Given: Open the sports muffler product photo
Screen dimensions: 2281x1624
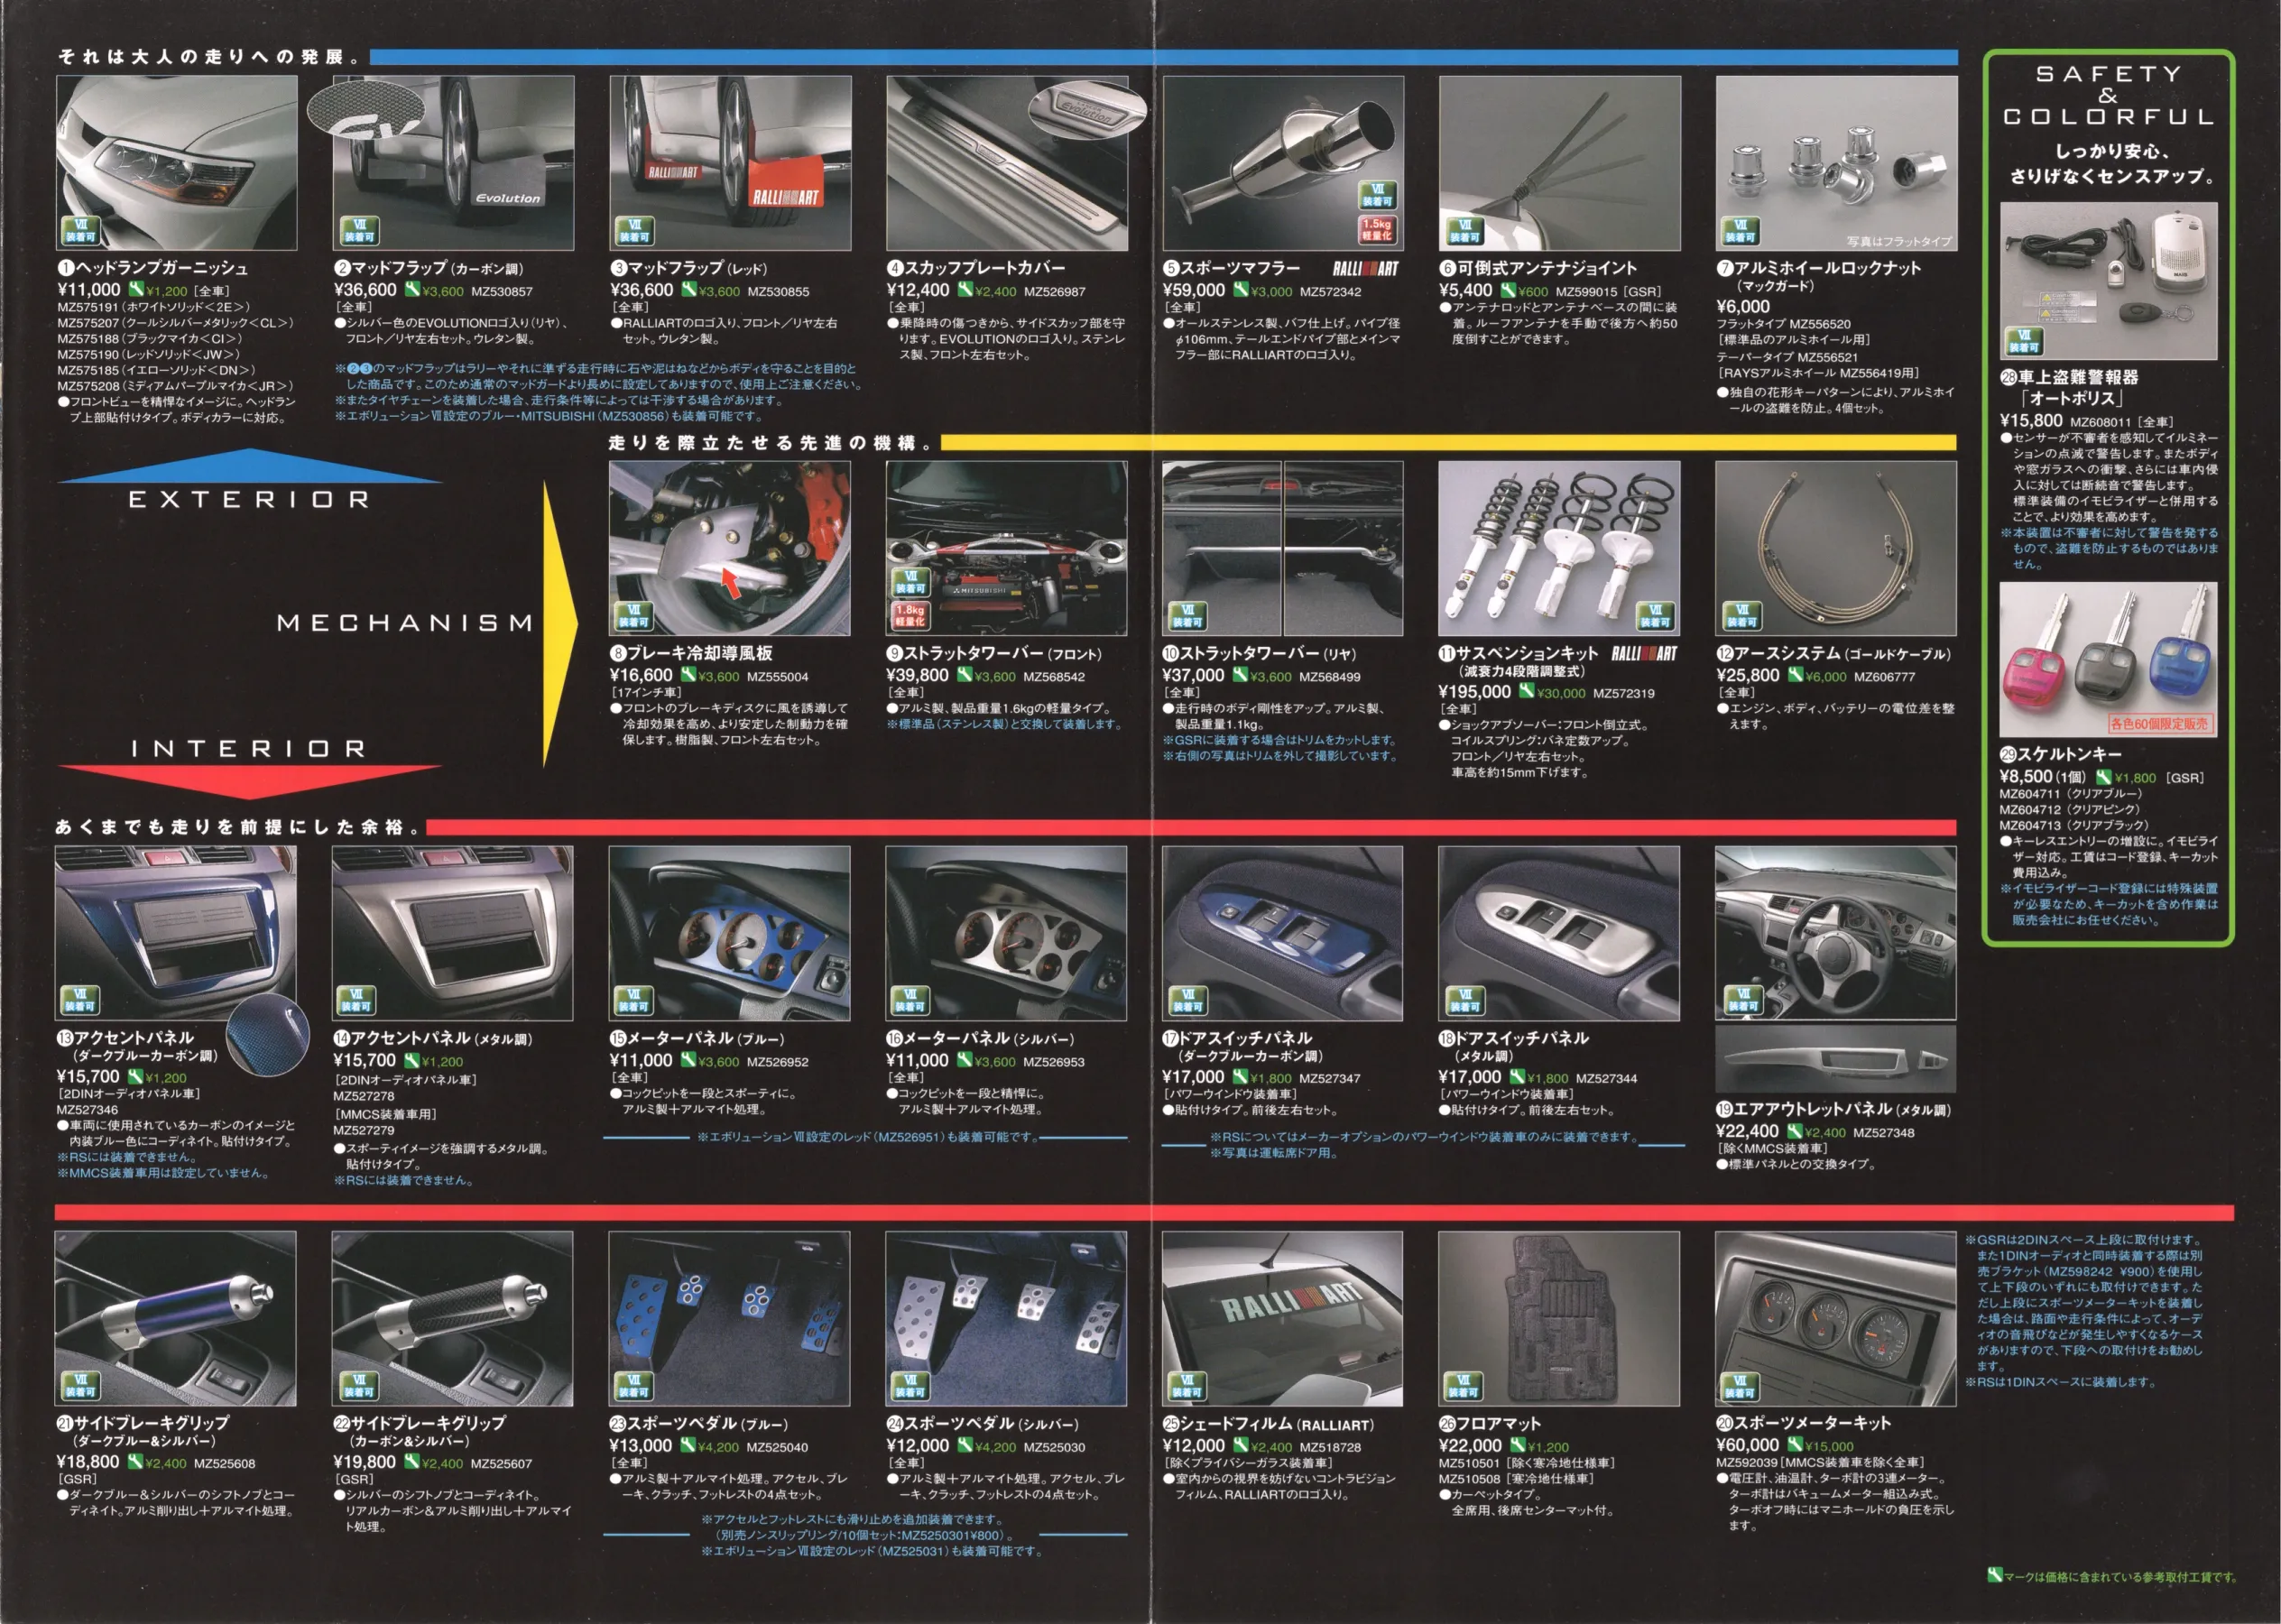Looking at the screenshot, I should (x=1283, y=163).
